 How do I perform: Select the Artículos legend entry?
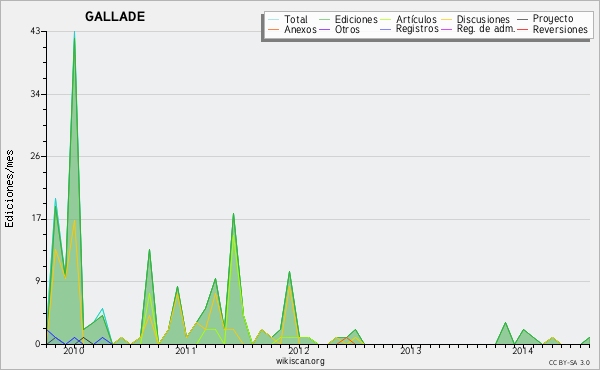point(416,19)
